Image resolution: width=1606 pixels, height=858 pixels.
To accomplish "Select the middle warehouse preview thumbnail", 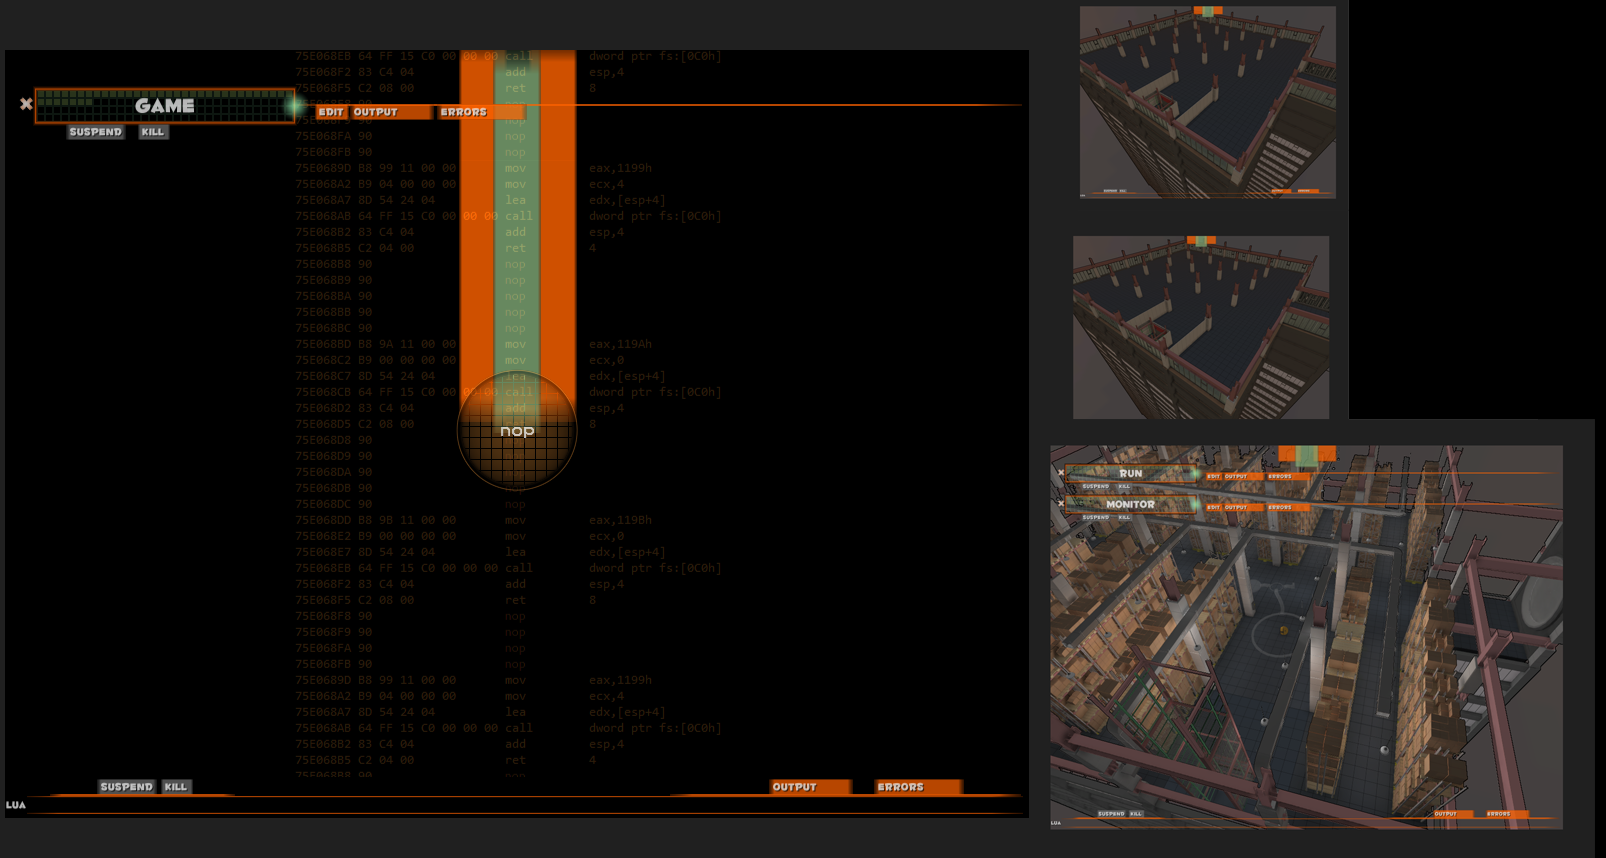I will click(1201, 327).
